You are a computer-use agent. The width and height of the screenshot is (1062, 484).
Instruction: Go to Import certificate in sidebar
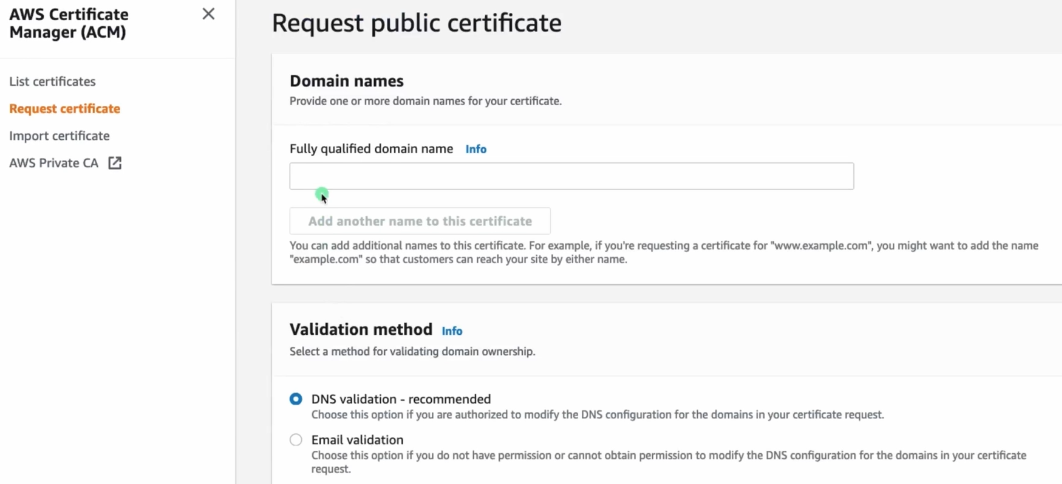[x=59, y=135]
